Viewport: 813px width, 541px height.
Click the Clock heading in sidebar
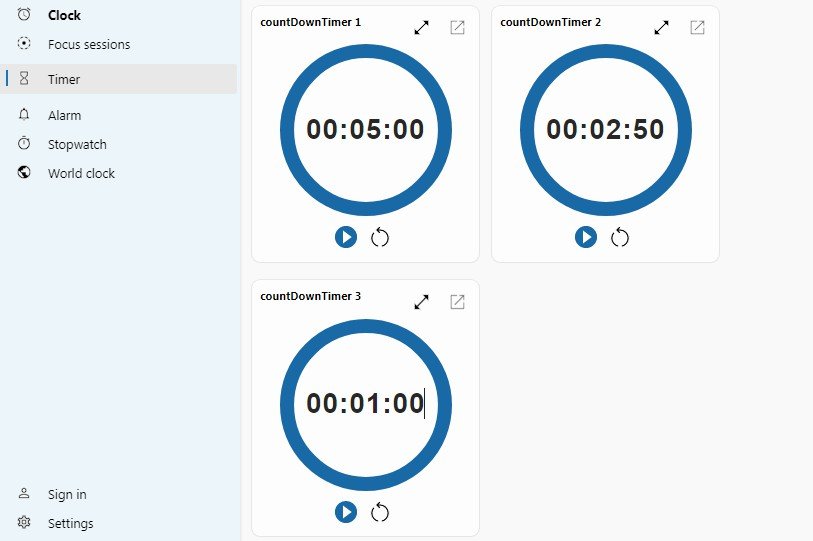tap(64, 15)
